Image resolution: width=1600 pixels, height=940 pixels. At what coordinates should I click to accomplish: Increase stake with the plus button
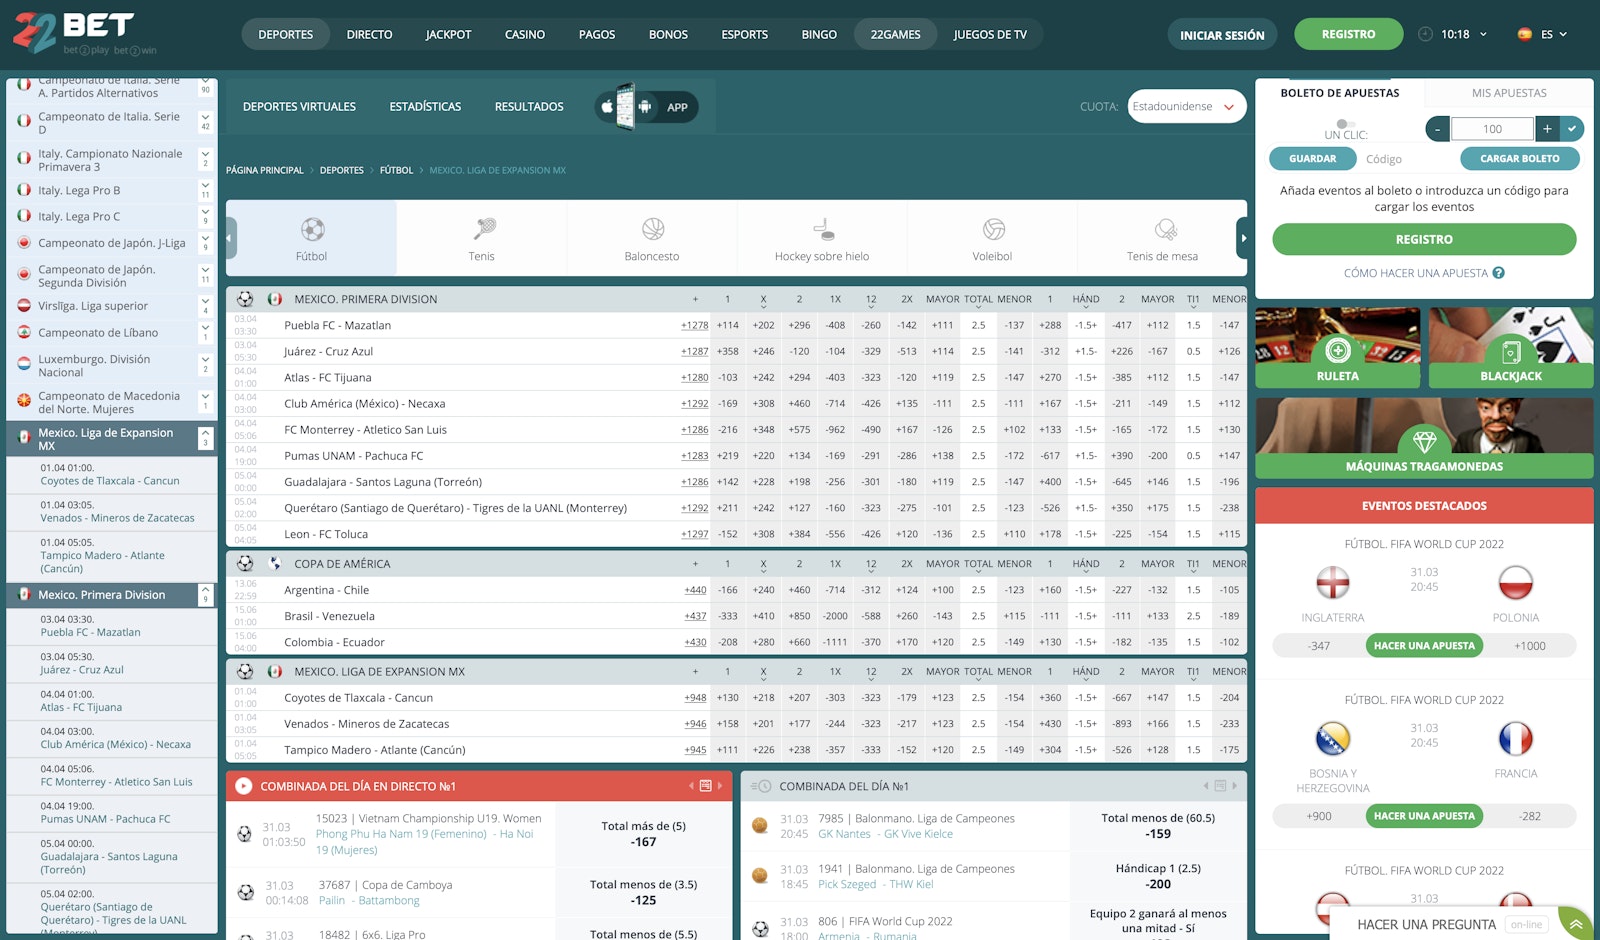tap(1547, 128)
